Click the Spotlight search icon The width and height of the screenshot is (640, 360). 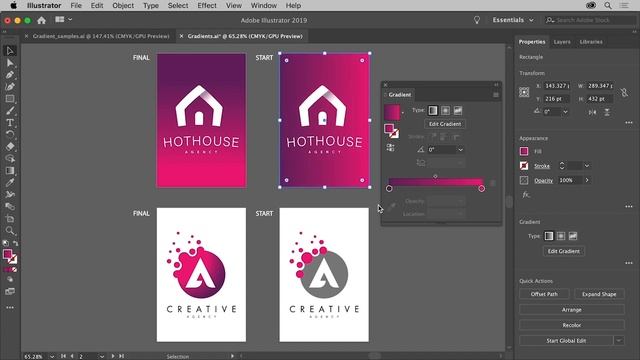(608, 5)
